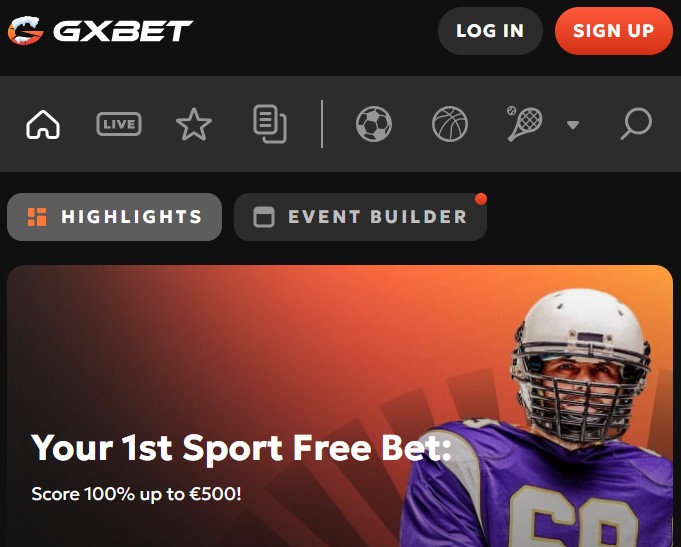Click the football player promo image
Viewport: 681px width, 547px height.
point(536,418)
